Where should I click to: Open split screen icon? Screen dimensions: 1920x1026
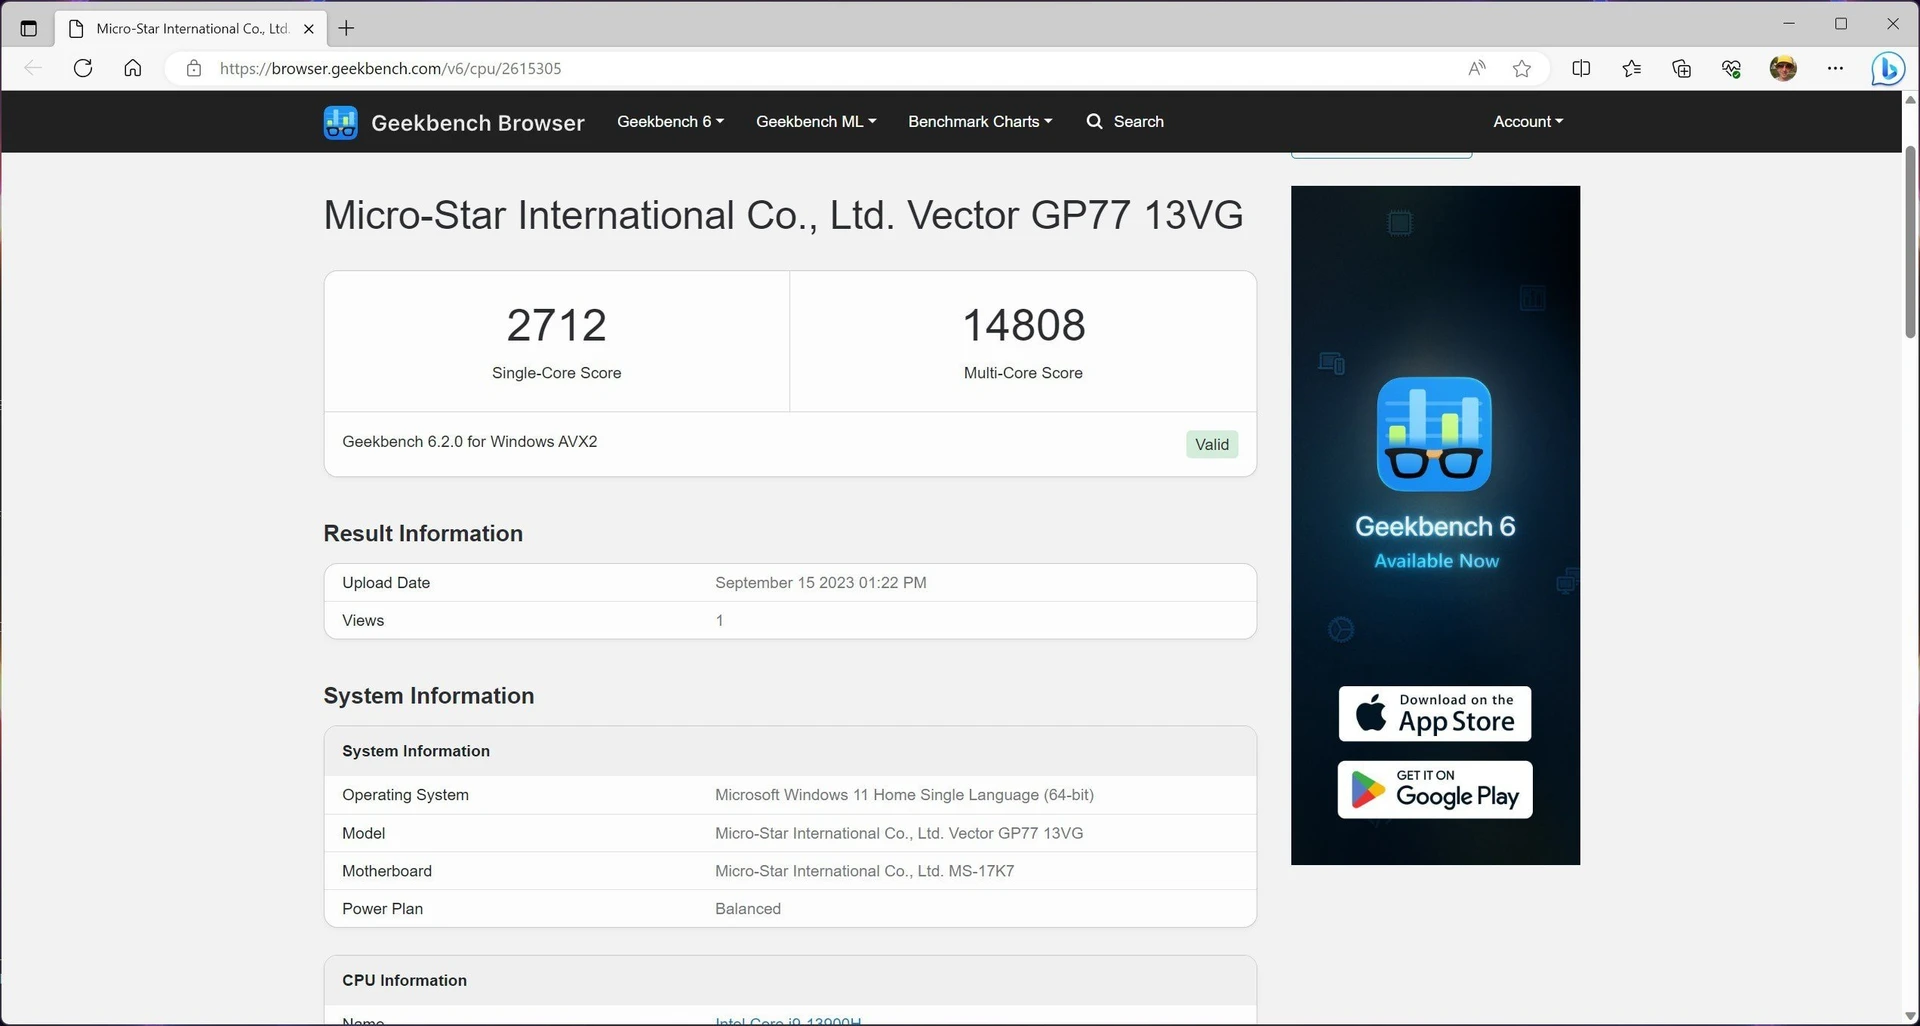(1581, 68)
